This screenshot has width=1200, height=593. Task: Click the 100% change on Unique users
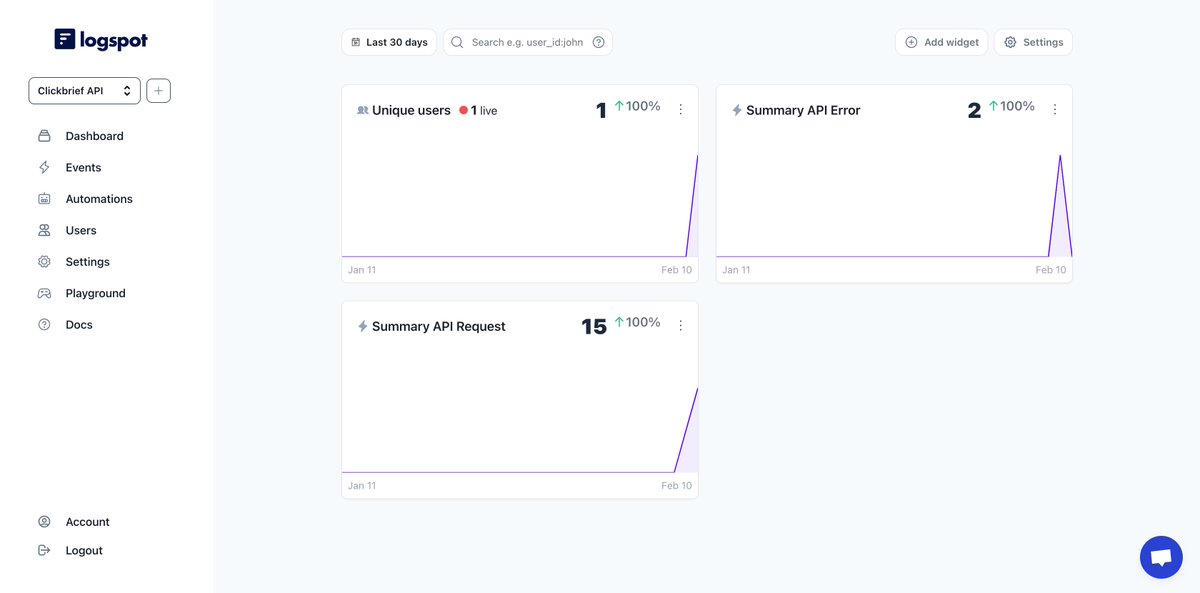(x=637, y=106)
